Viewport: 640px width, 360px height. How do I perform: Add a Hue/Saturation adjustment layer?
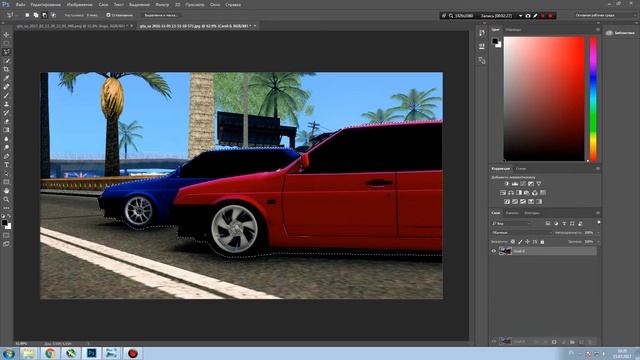[x=503, y=193]
